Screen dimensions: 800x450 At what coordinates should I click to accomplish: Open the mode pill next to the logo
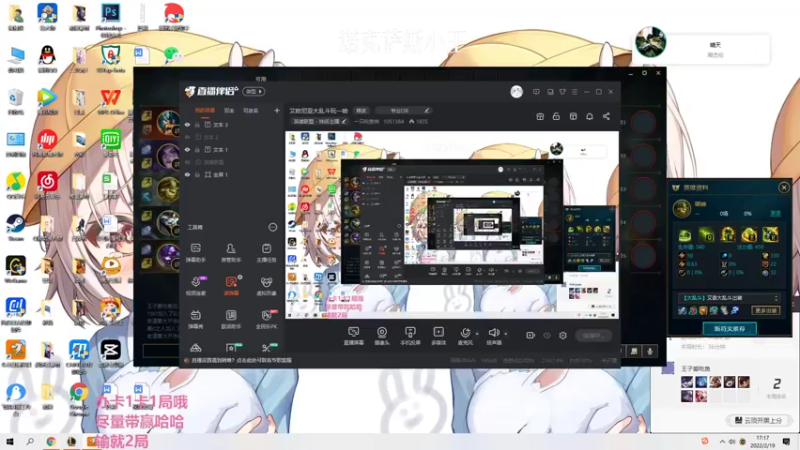click(254, 91)
